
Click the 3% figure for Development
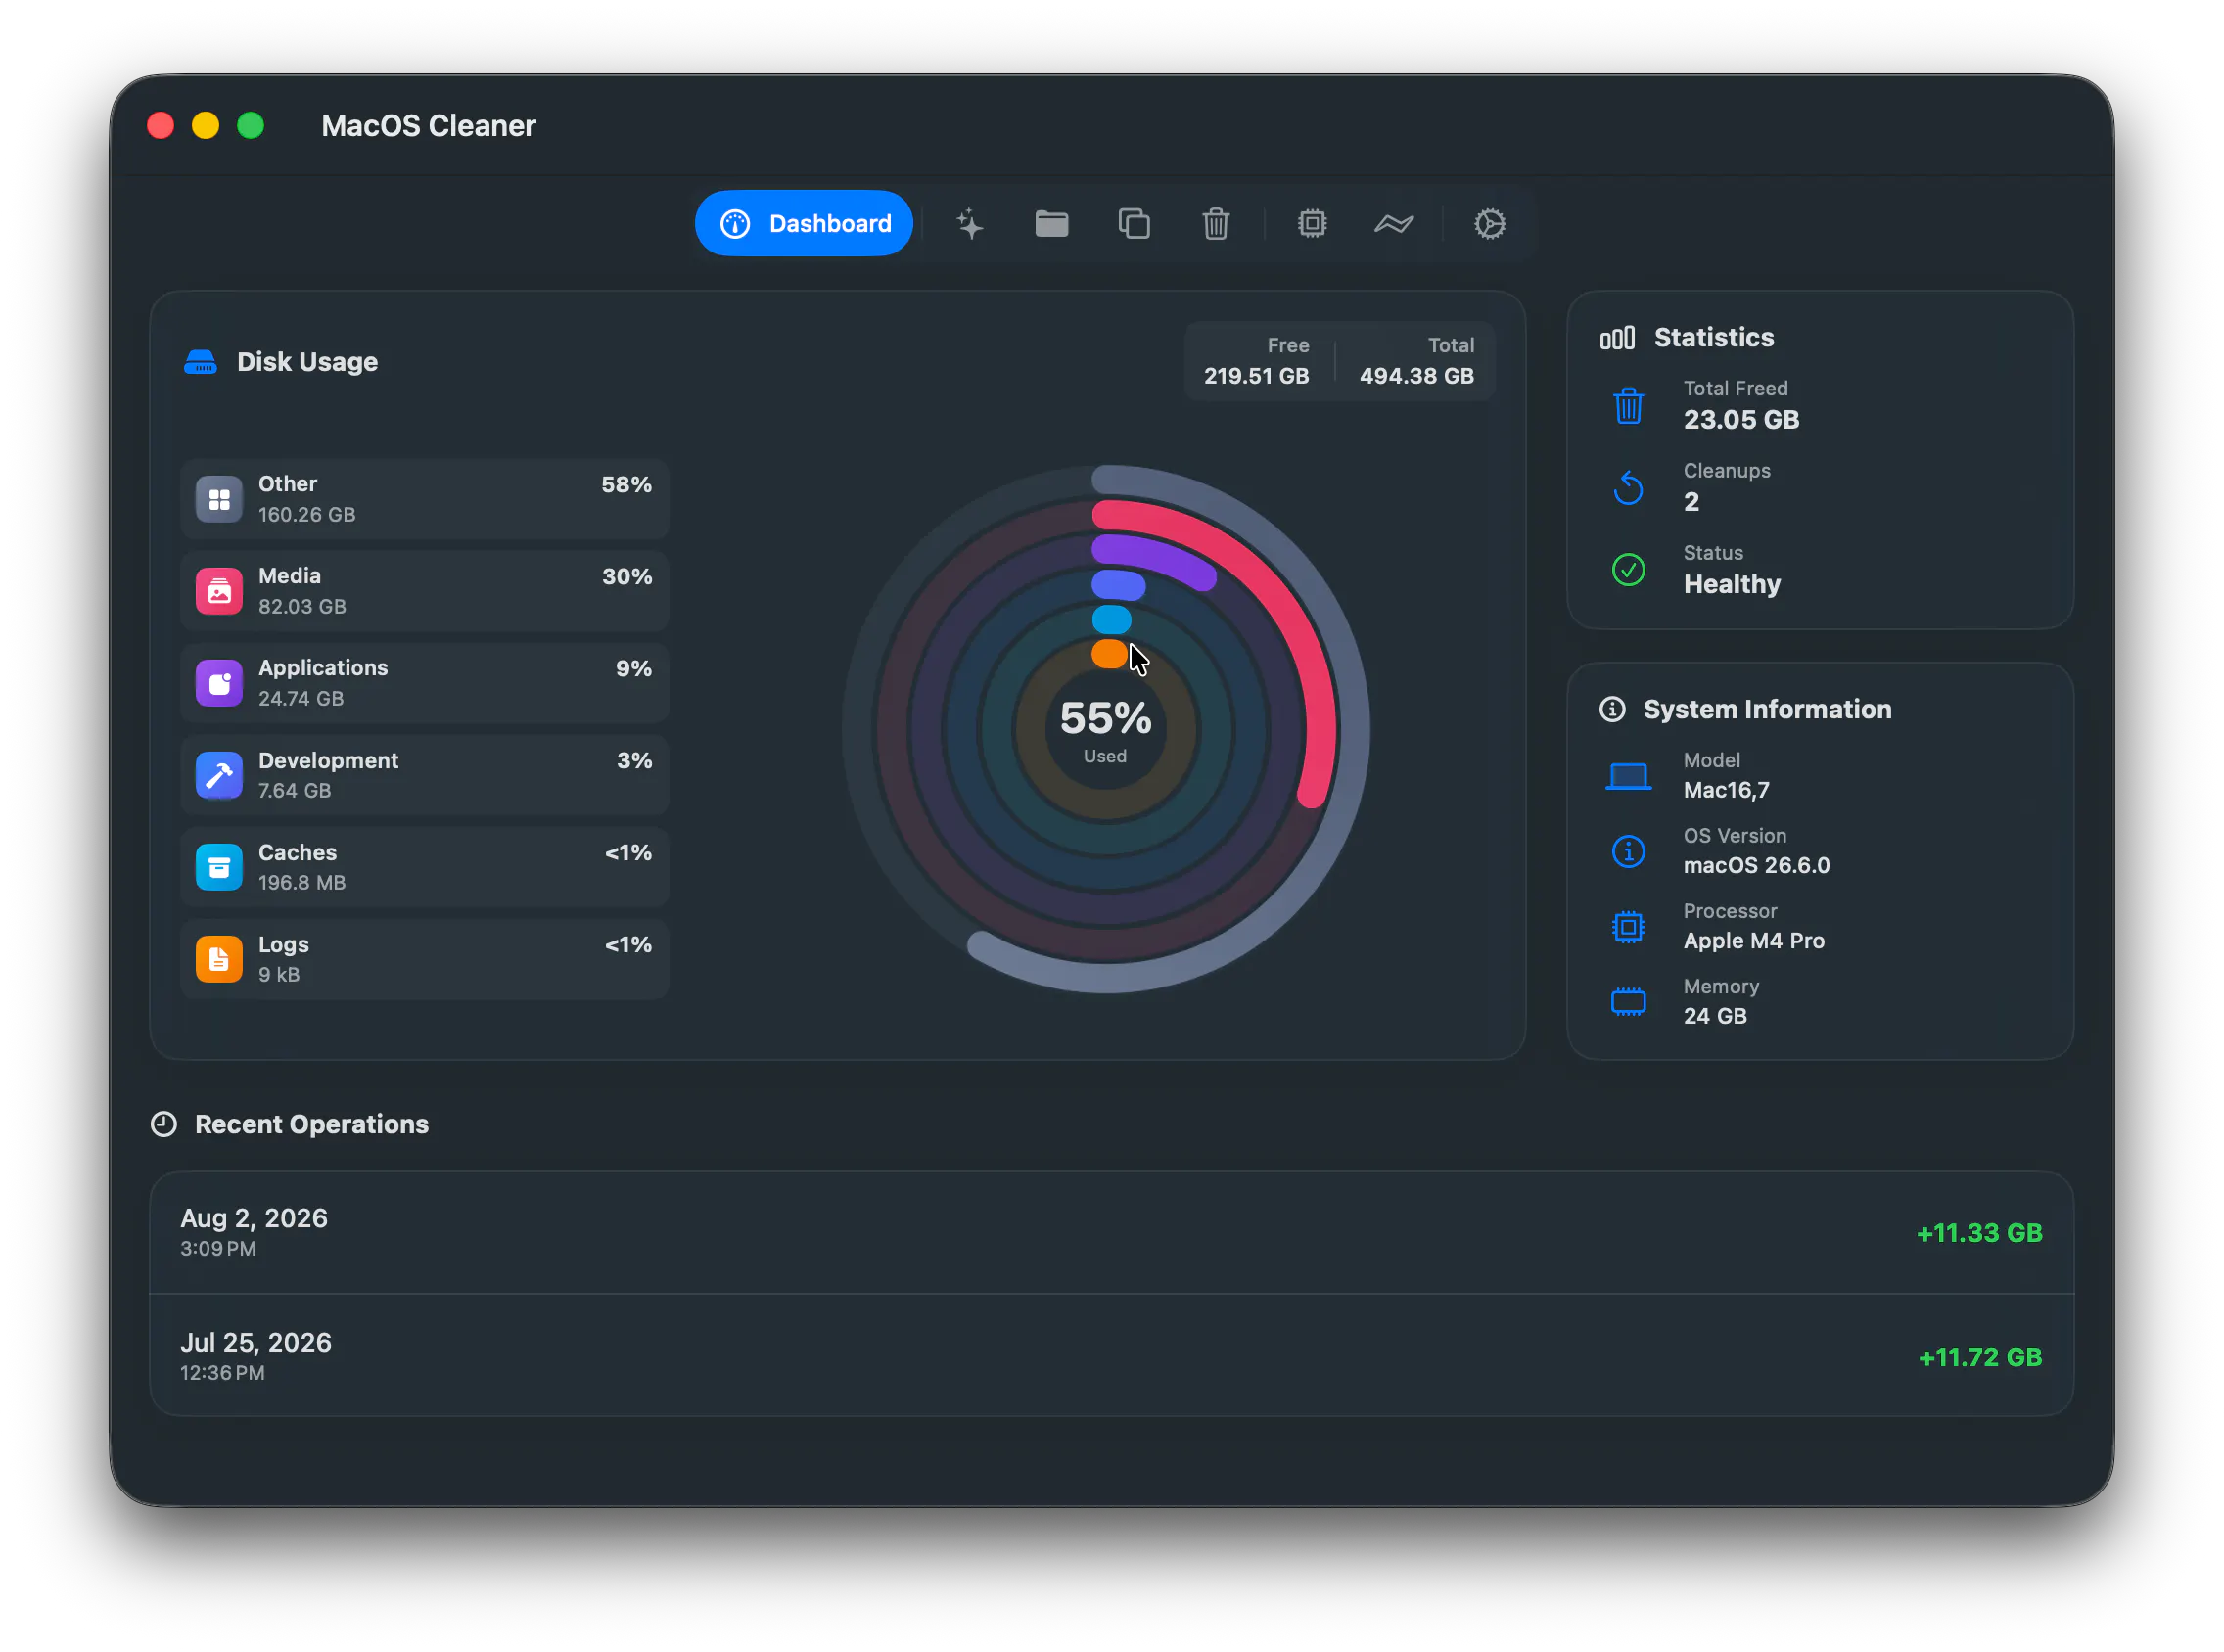tap(634, 760)
